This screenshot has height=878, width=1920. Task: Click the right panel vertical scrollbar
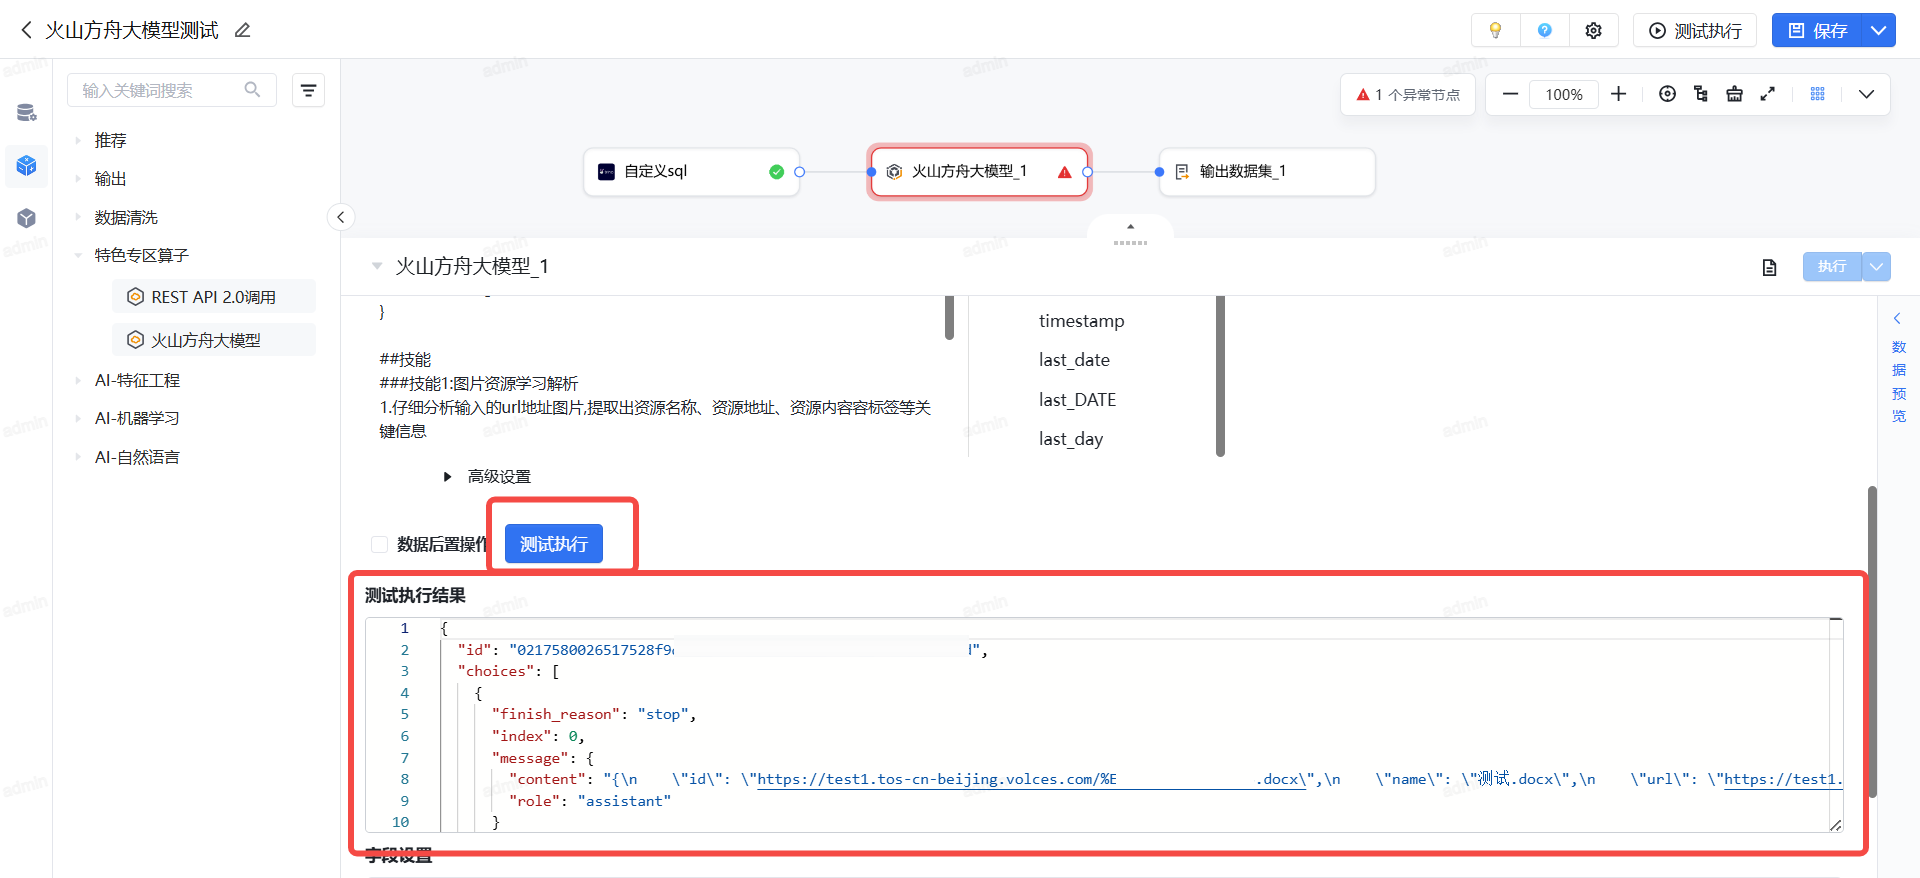pyautogui.click(x=1871, y=640)
